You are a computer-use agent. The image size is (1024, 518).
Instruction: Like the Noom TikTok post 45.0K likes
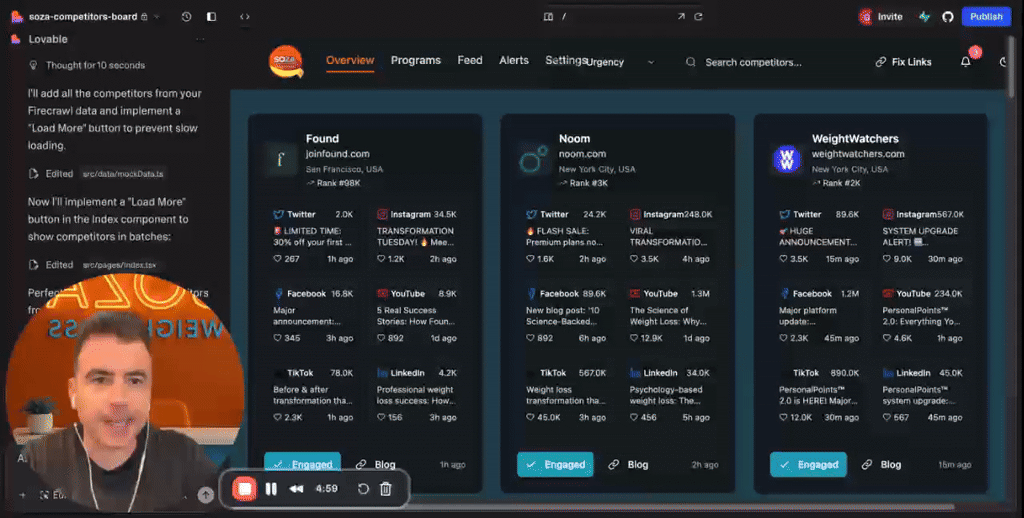pyautogui.click(x=530, y=417)
